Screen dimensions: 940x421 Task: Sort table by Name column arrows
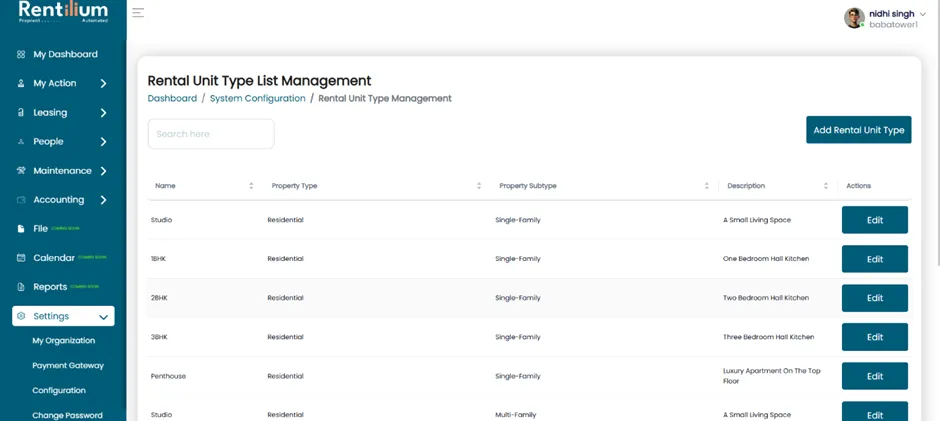[x=251, y=186]
